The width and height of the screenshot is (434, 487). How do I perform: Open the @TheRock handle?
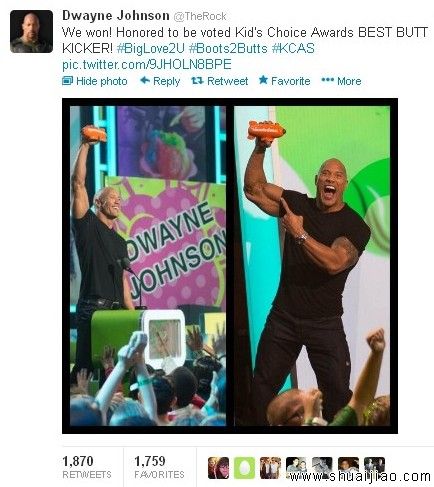click(x=200, y=16)
